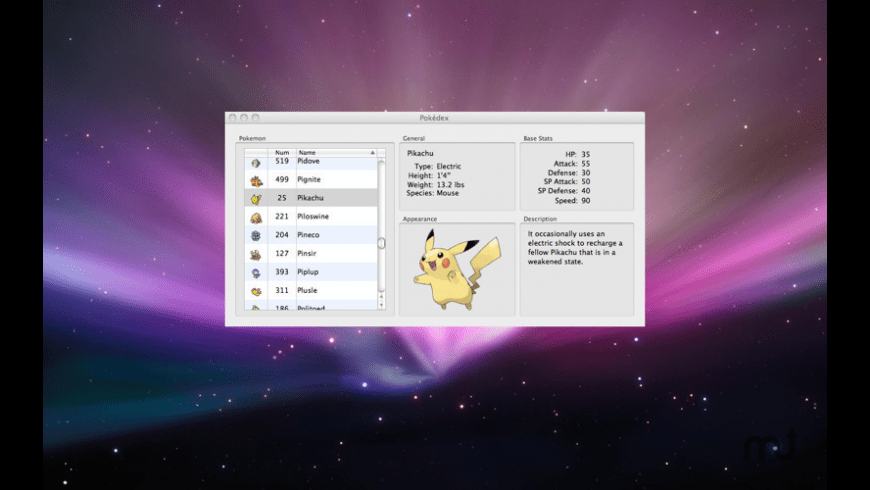
Task: Click the Pokédex window title bar
Action: tap(434, 118)
